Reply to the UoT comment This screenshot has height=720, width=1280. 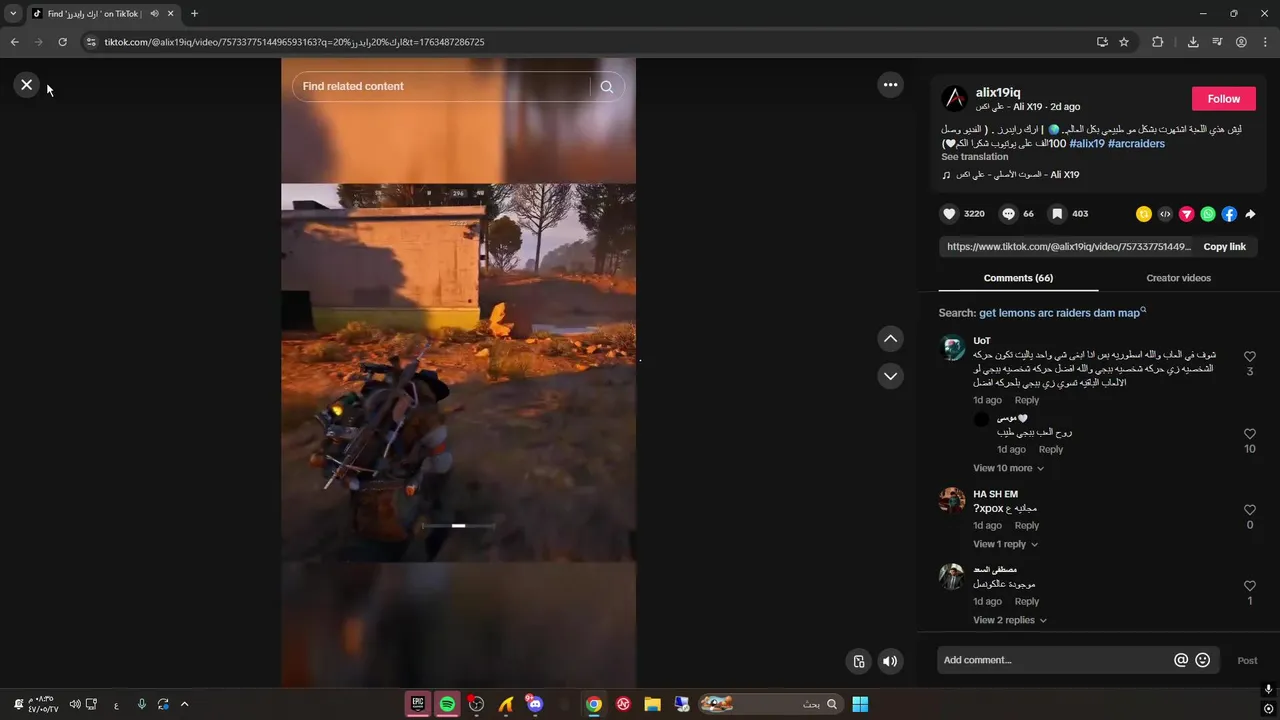pos(1027,400)
